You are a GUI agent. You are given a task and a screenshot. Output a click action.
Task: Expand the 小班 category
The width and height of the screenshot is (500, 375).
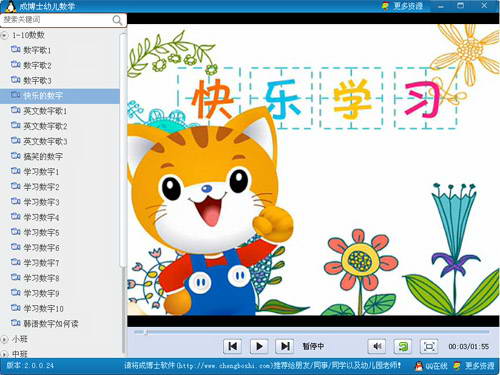click(x=4, y=340)
